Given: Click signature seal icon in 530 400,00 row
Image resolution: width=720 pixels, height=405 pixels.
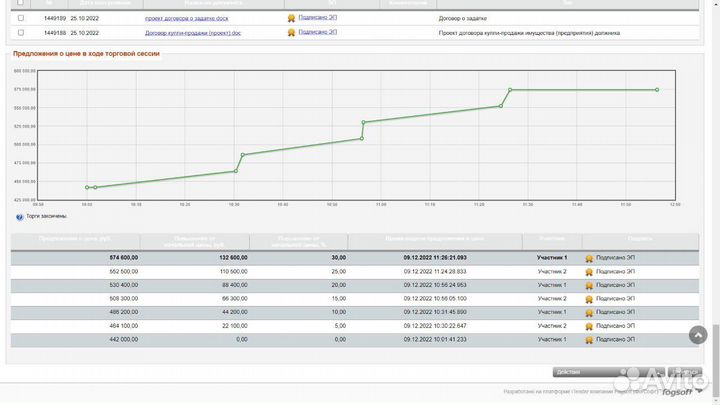Looking at the screenshot, I should pos(589,285).
